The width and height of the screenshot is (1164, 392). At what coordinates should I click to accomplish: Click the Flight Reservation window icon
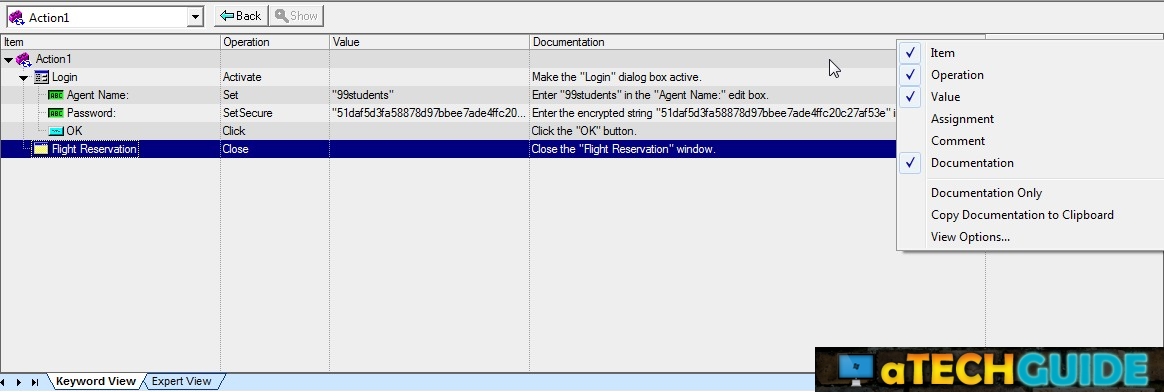(40, 148)
